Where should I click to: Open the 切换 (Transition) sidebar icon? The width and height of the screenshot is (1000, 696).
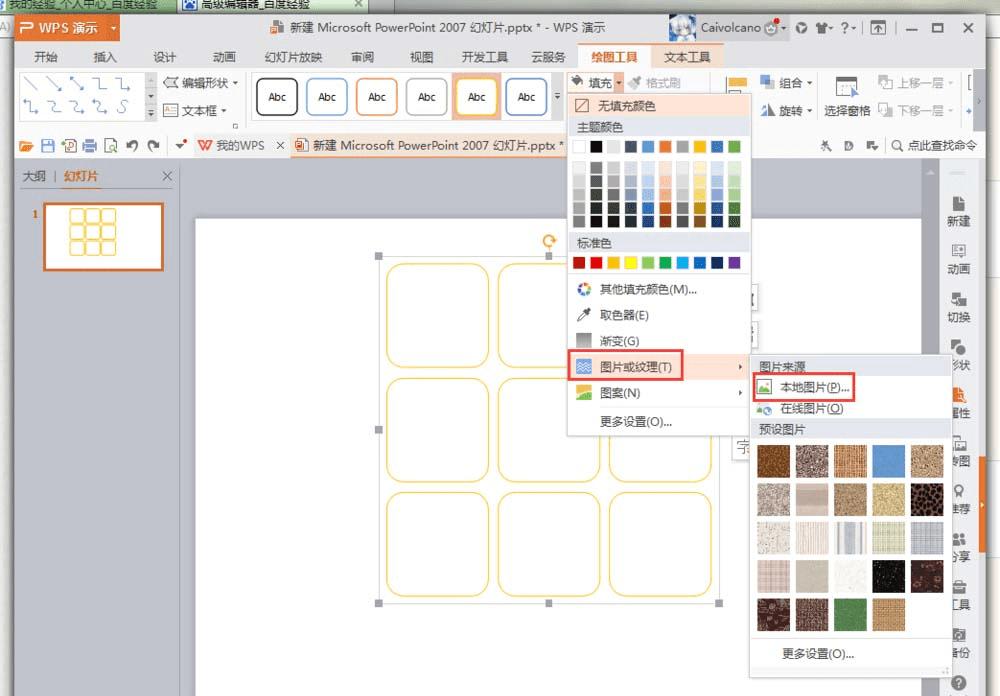click(x=958, y=306)
